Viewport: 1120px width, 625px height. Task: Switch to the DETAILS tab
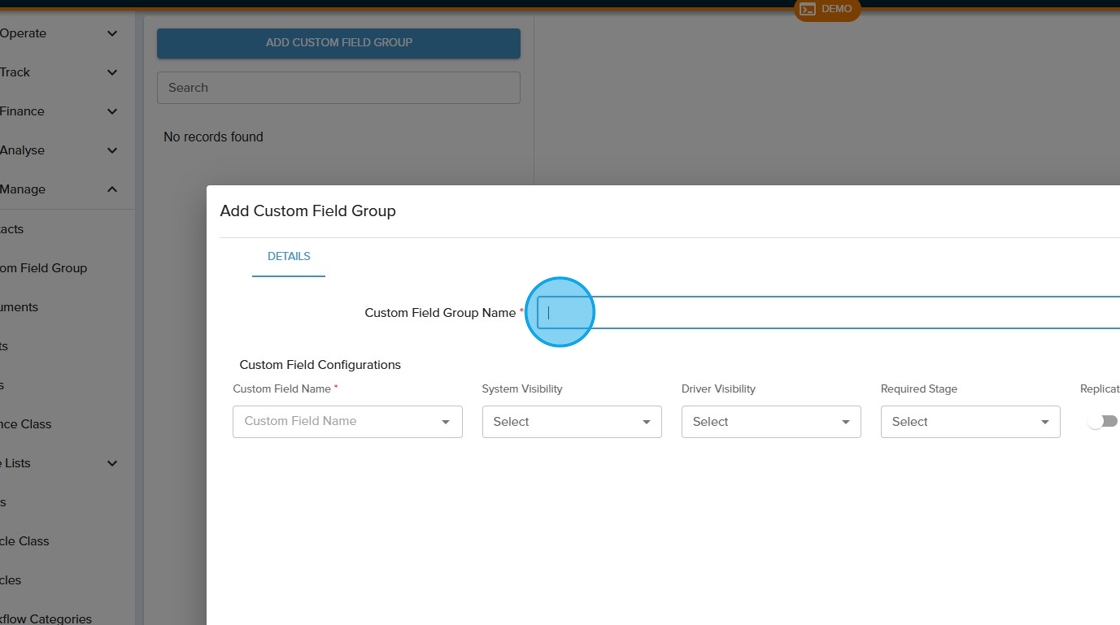tap(288, 257)
